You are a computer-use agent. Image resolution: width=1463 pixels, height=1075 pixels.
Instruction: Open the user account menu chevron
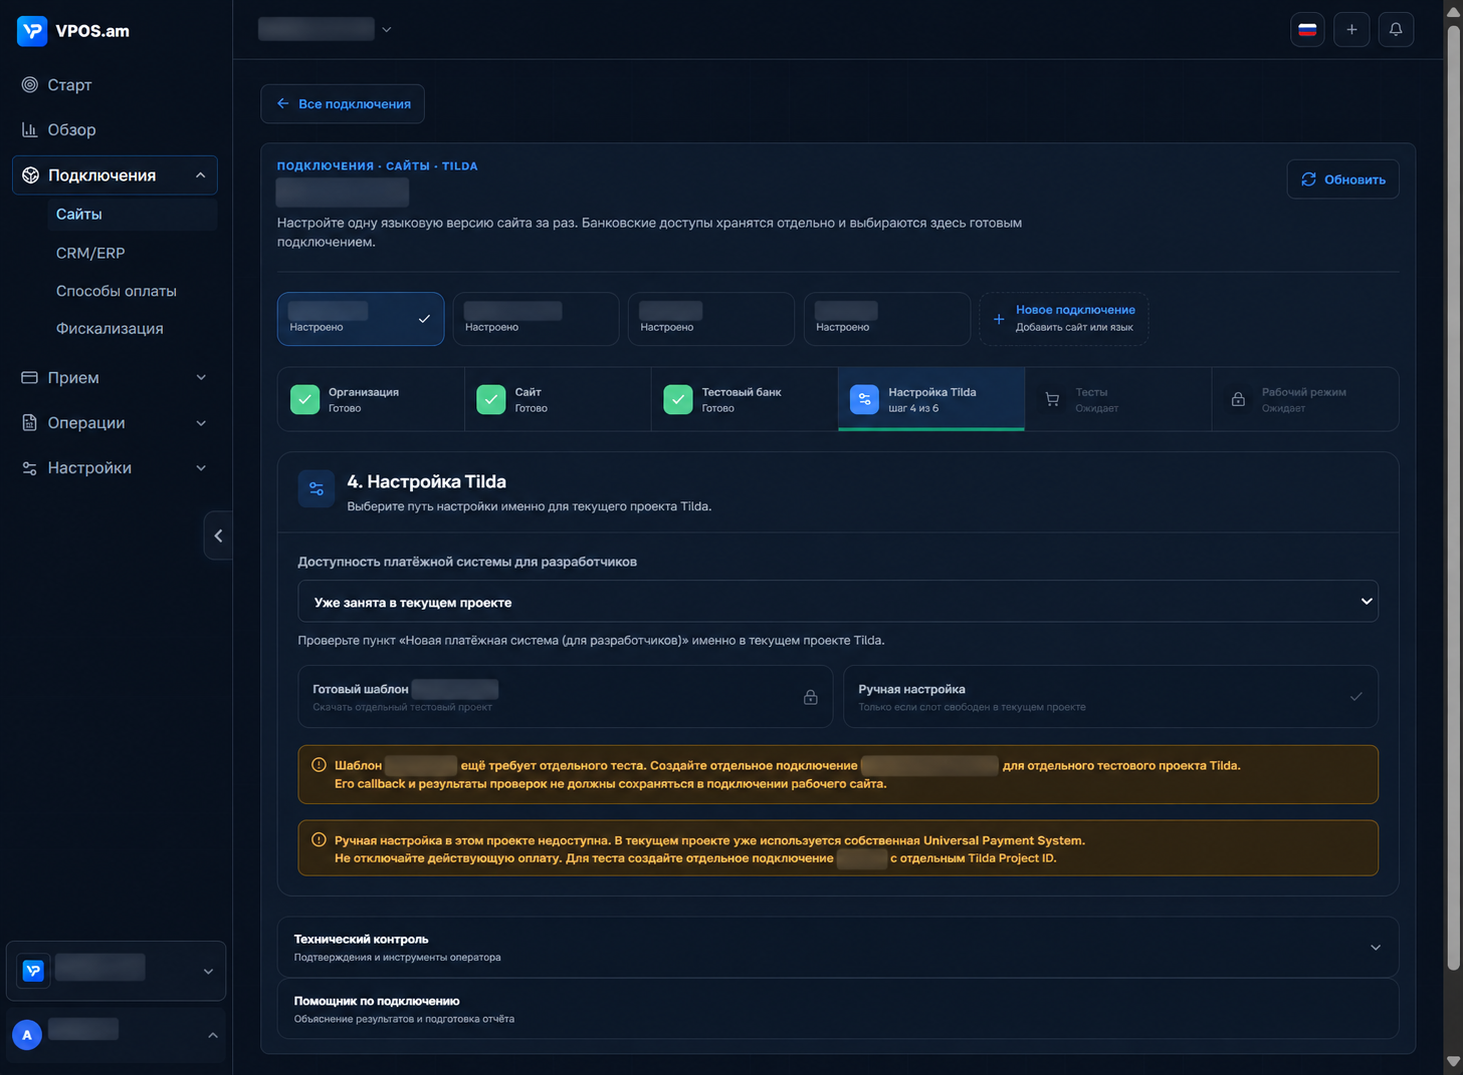click(x=212, y=1035)
